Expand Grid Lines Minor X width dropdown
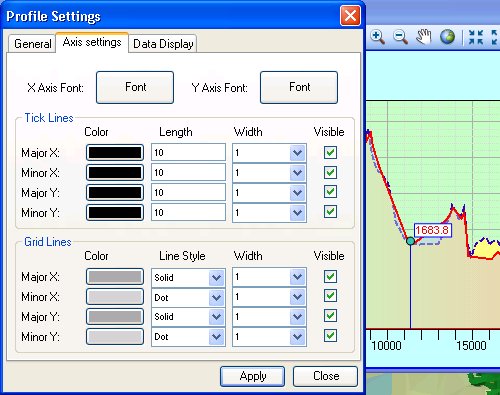Image resolution: width=500 pixels, height=395 pixels. [x=297, y=297]
